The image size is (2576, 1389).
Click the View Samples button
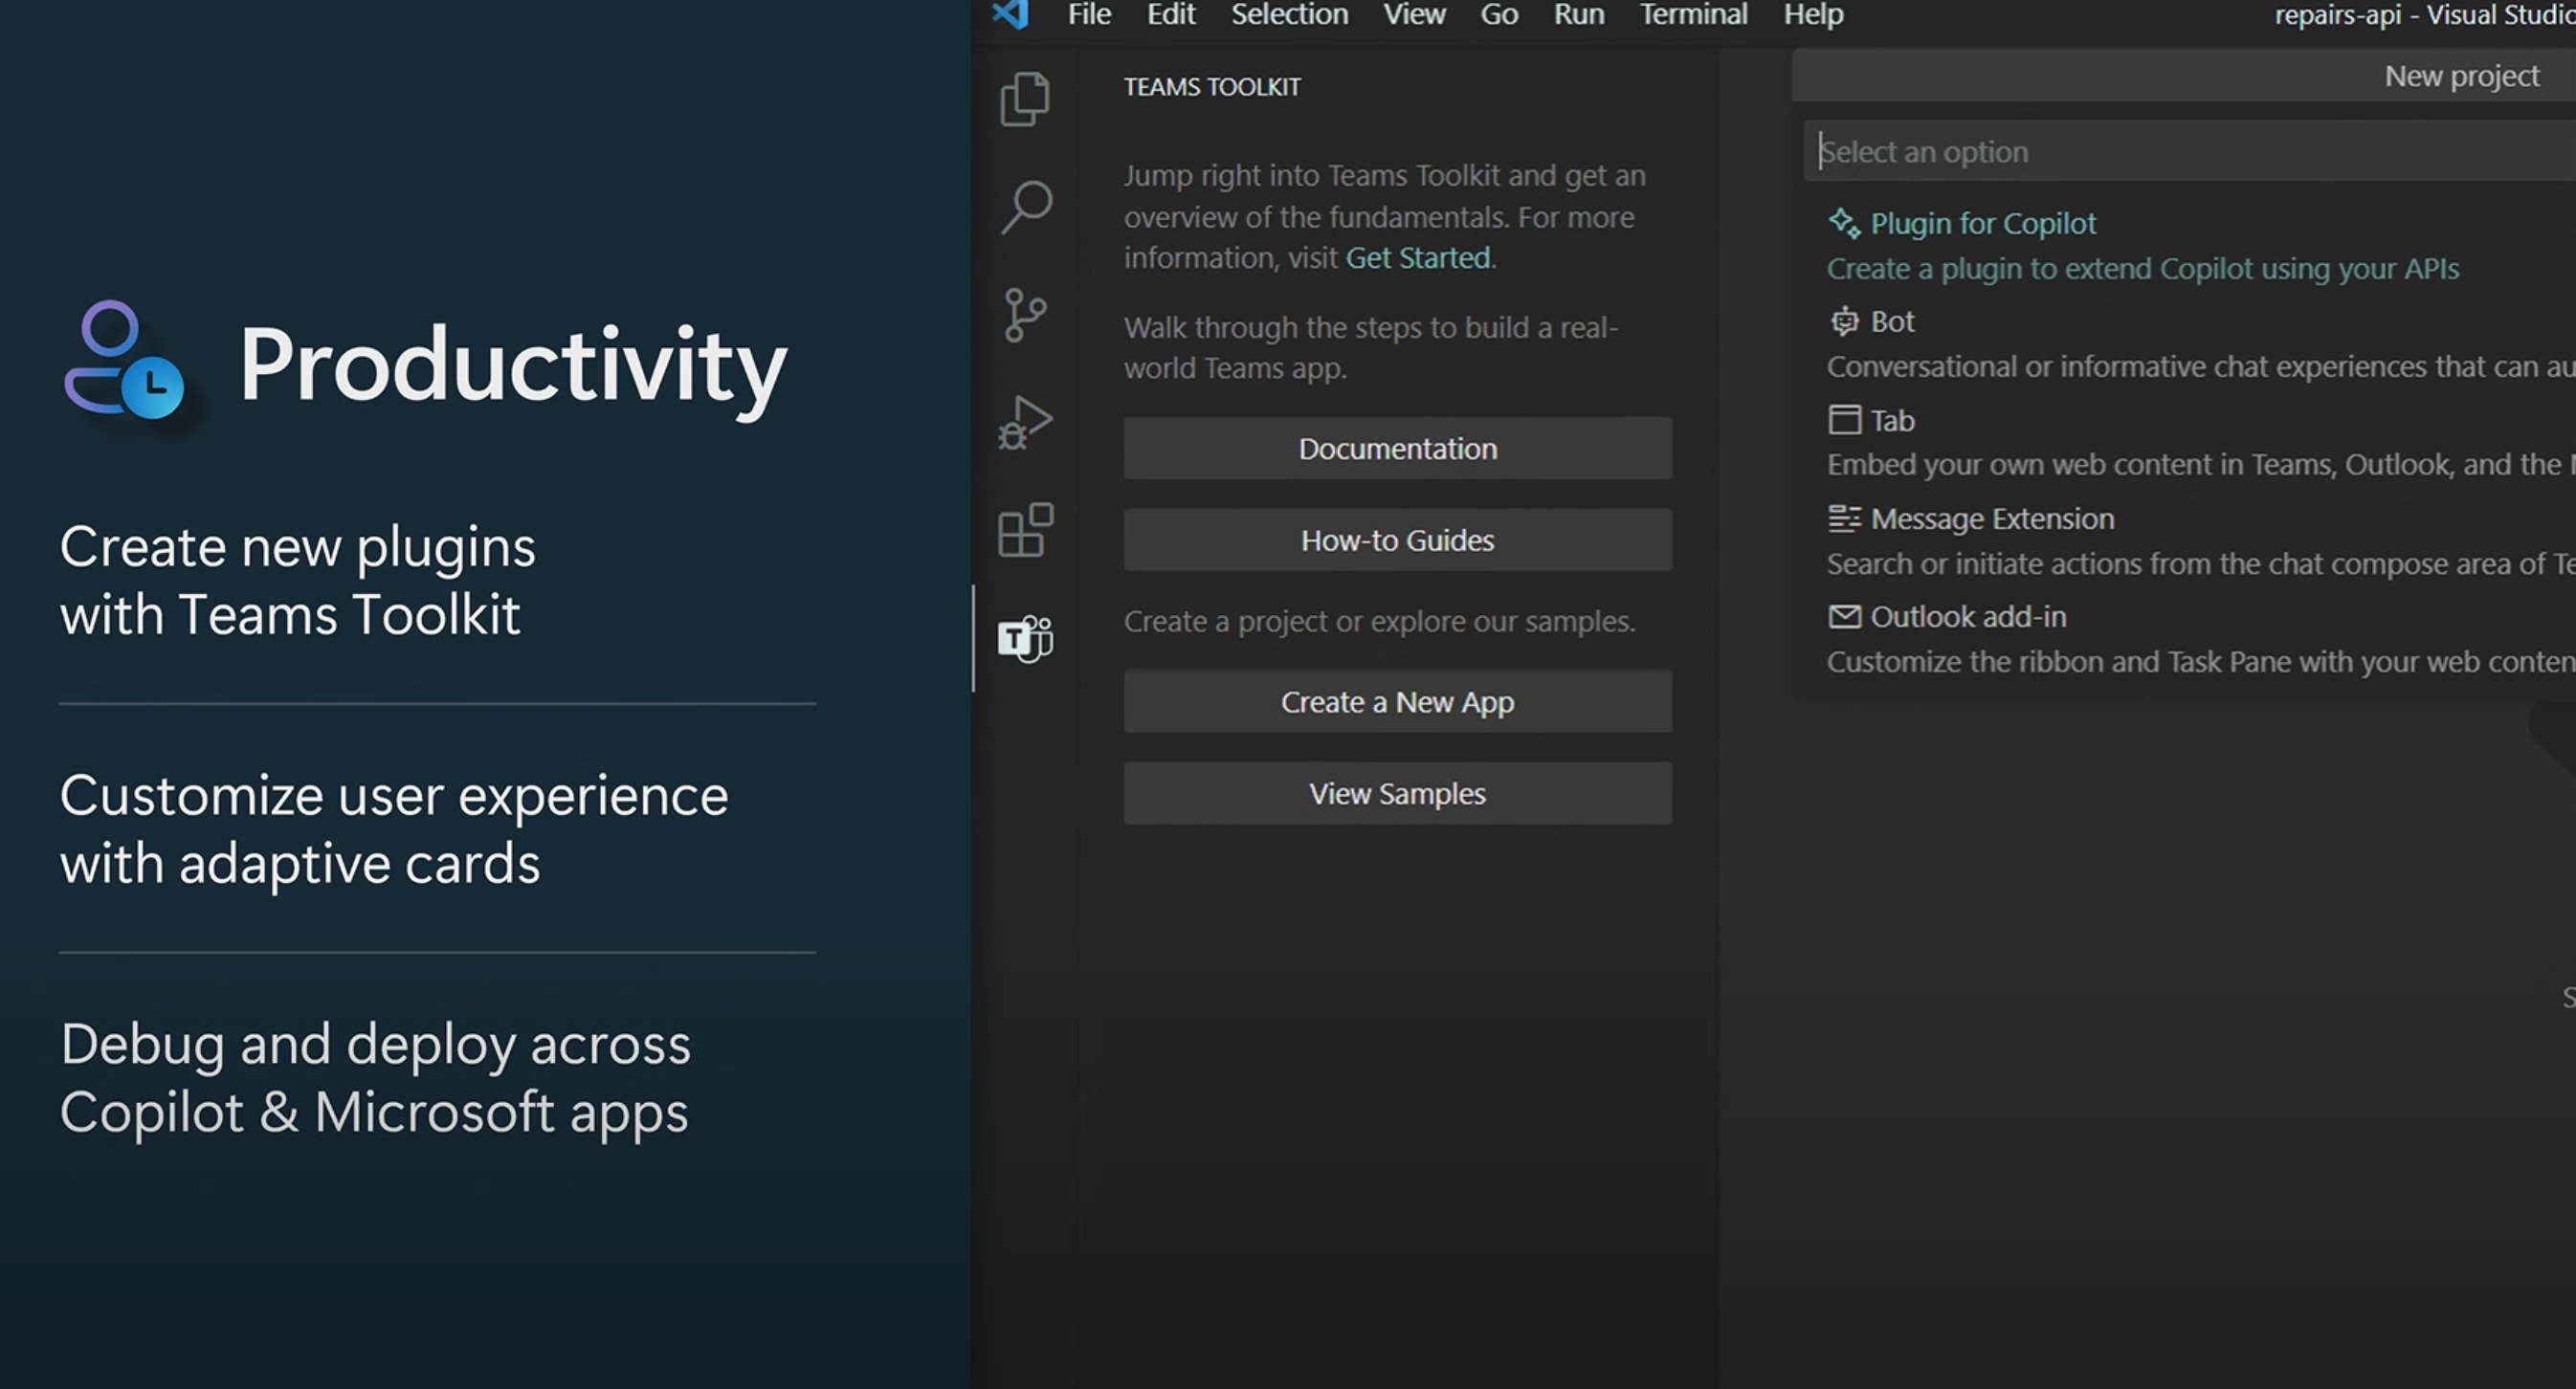(x=1397, y=793)
